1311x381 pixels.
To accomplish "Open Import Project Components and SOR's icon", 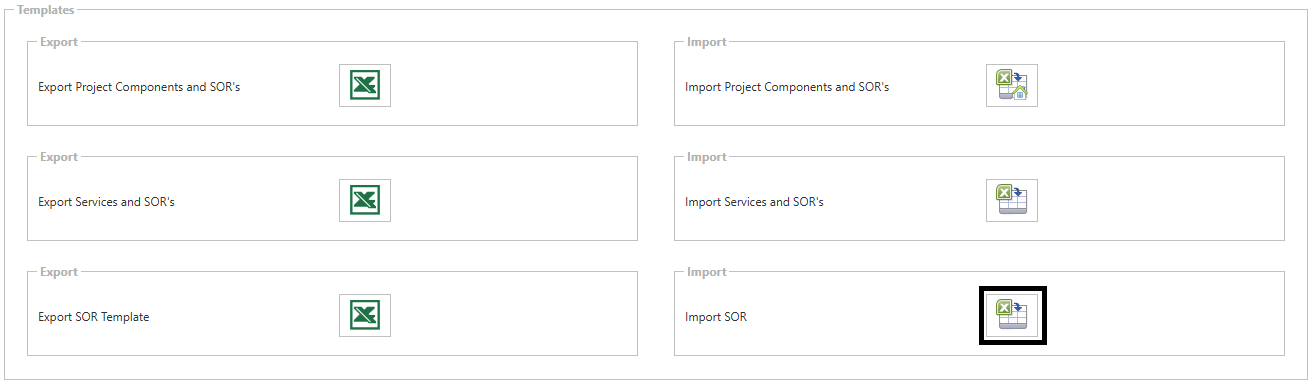I will click(x=1012, y=85).
